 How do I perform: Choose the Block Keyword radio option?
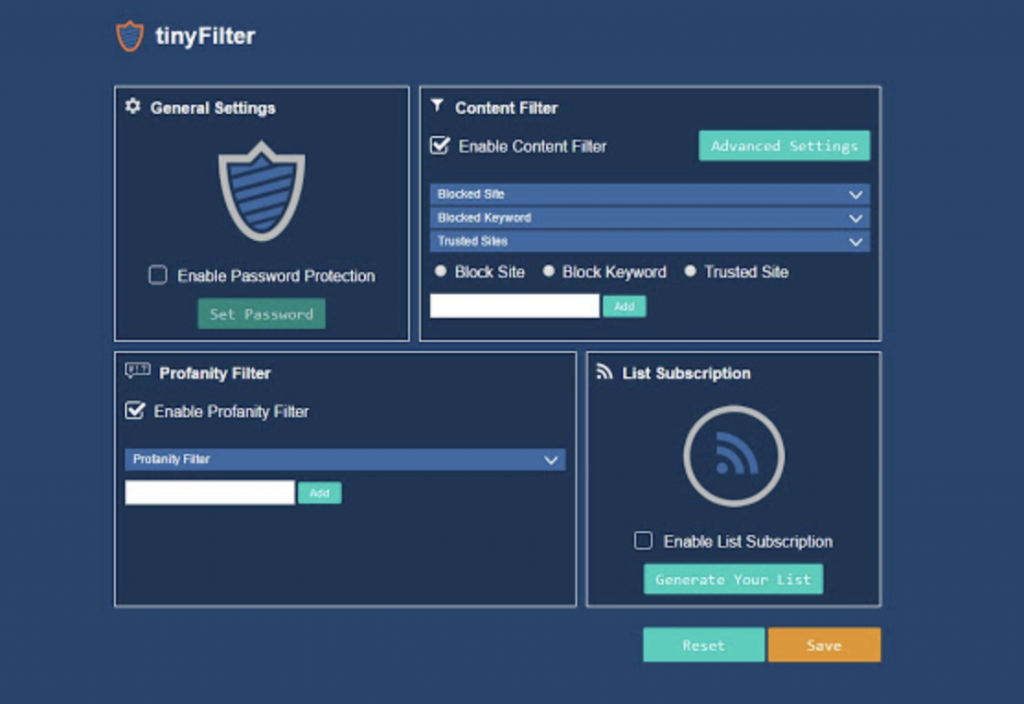click(x=549, y=271)
